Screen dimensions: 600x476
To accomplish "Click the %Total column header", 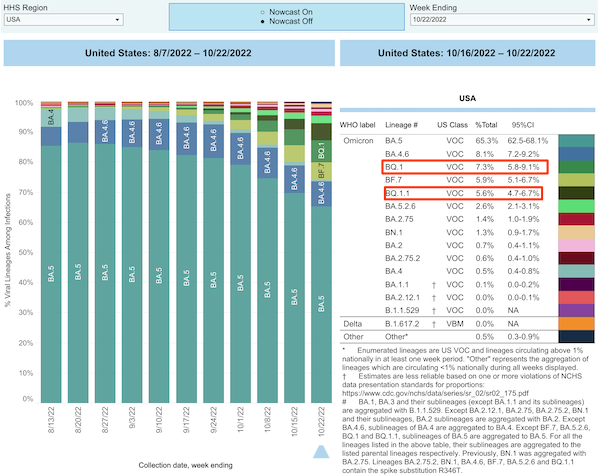I will coord(489,124).
